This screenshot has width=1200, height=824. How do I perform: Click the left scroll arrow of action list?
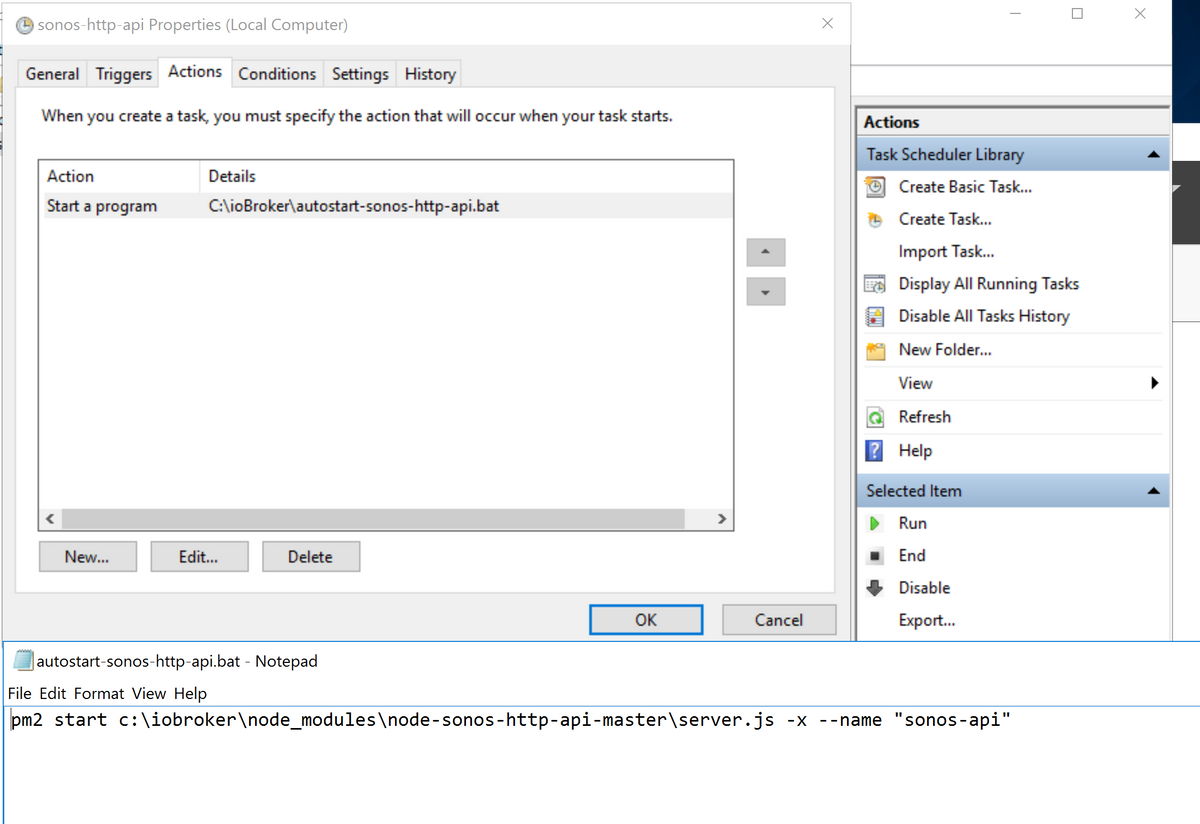[51, 519]
